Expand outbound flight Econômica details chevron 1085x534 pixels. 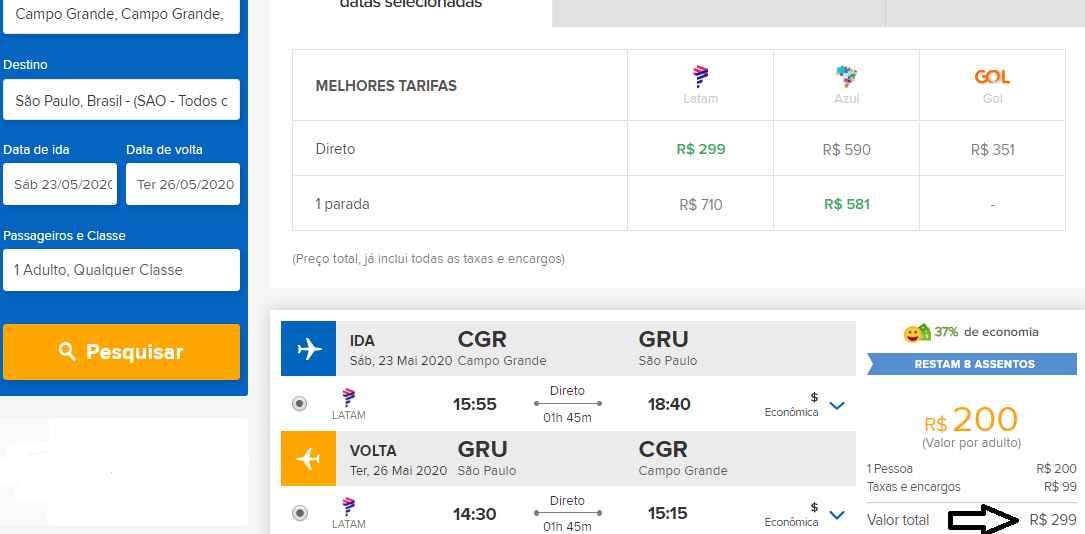(838, 406)
